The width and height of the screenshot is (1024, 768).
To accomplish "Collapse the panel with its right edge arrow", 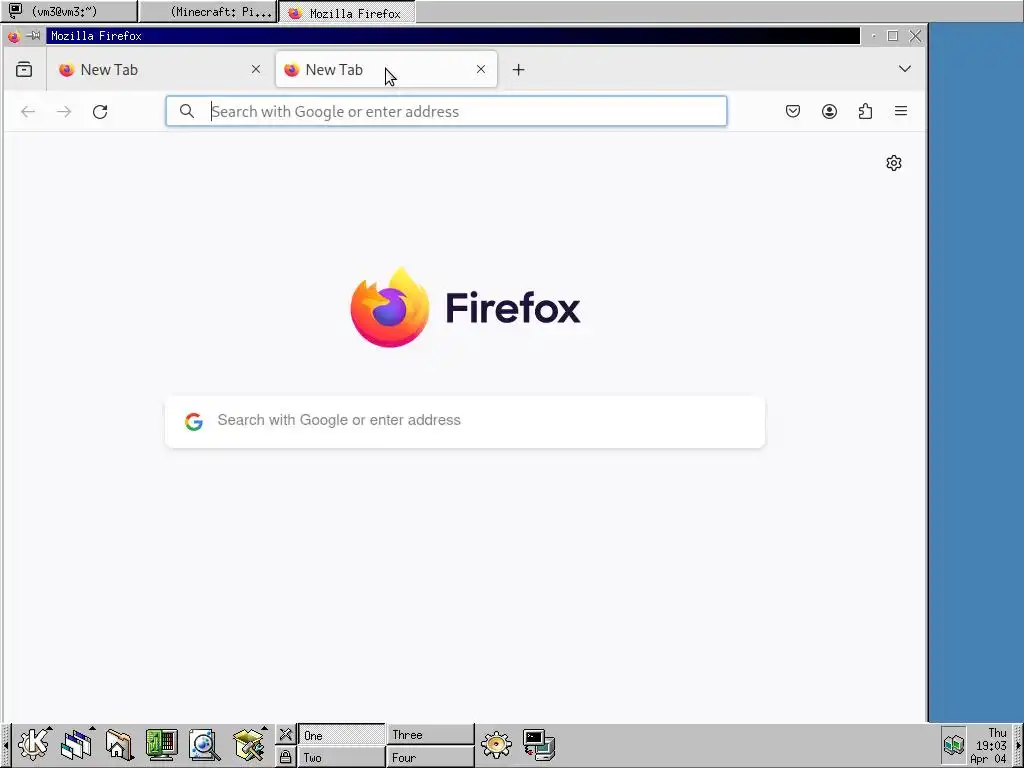I will coord(1018,745).
